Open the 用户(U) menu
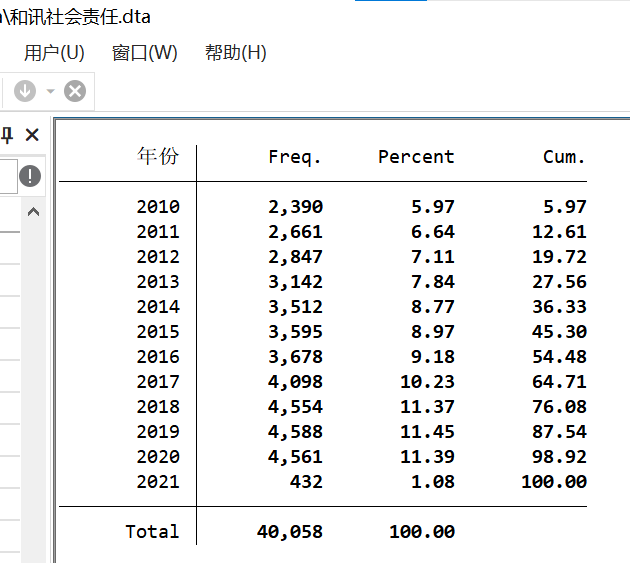The image size is (630, 563). [54, 53]
